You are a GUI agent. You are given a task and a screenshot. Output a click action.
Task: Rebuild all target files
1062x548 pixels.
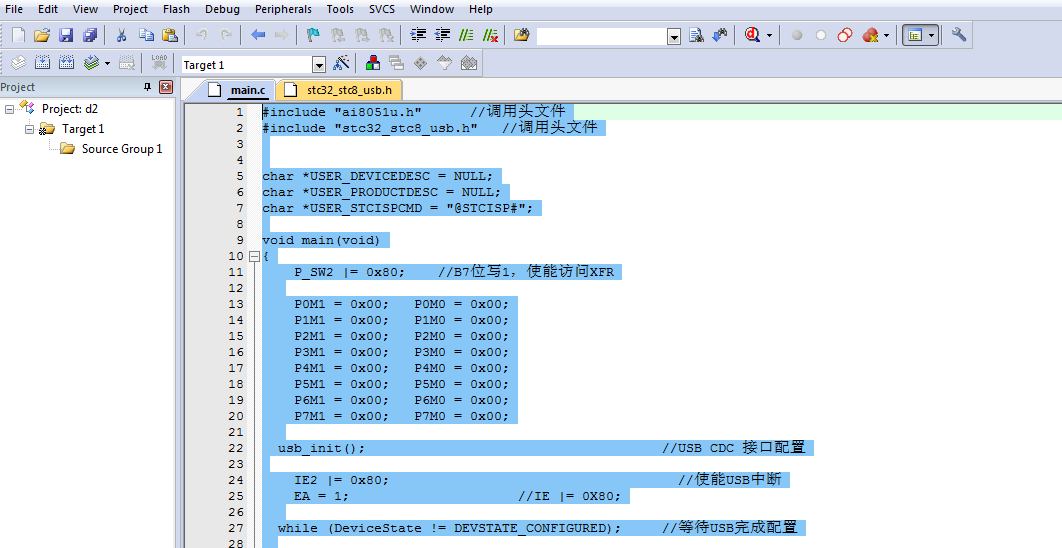point(66,64)
